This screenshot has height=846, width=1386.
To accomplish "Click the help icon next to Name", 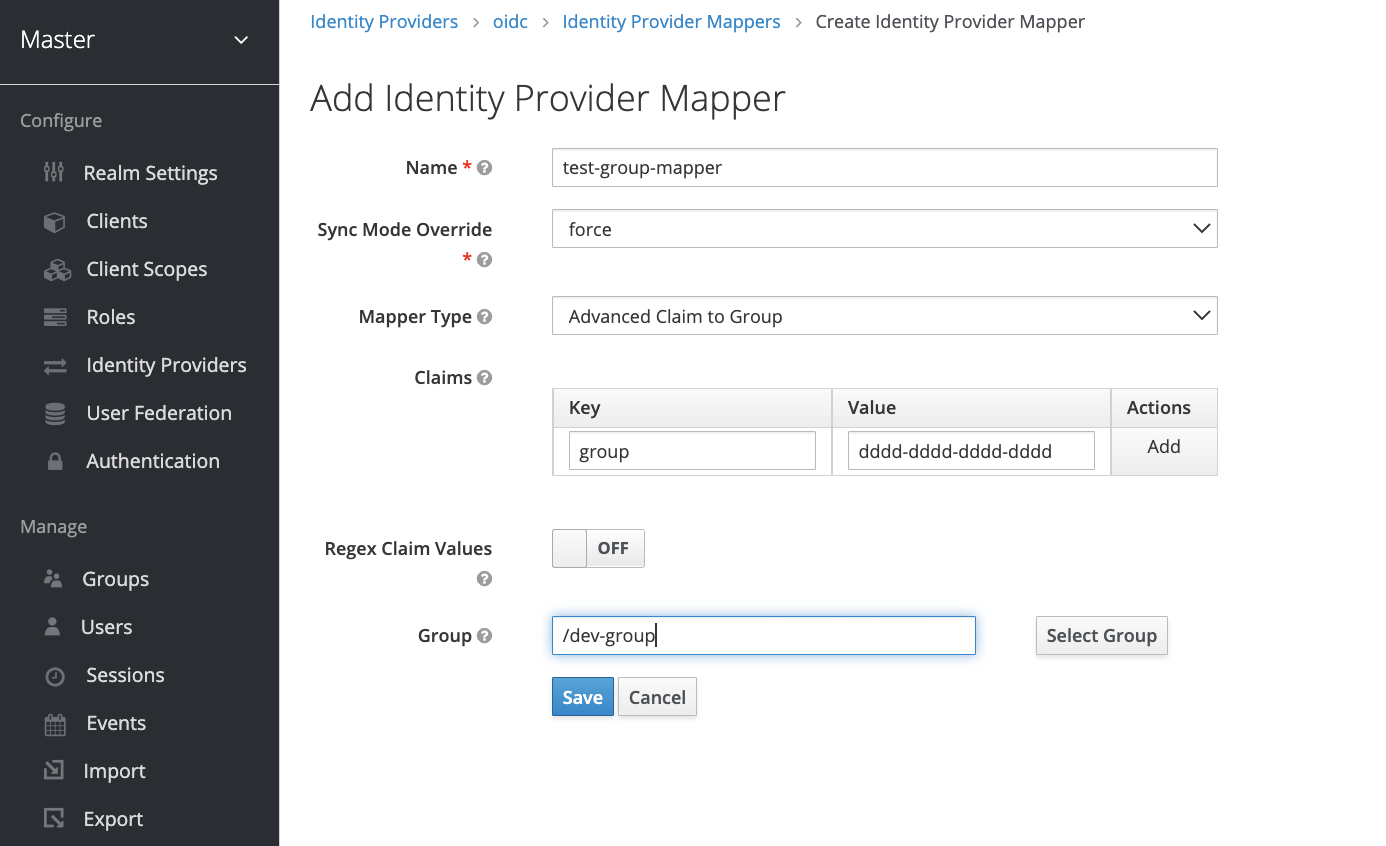I will [485, 168].
